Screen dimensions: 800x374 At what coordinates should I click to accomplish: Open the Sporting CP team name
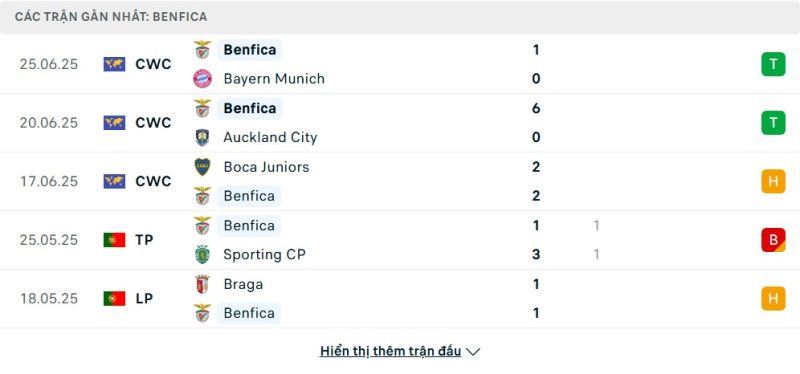click(x=264, y=255)
